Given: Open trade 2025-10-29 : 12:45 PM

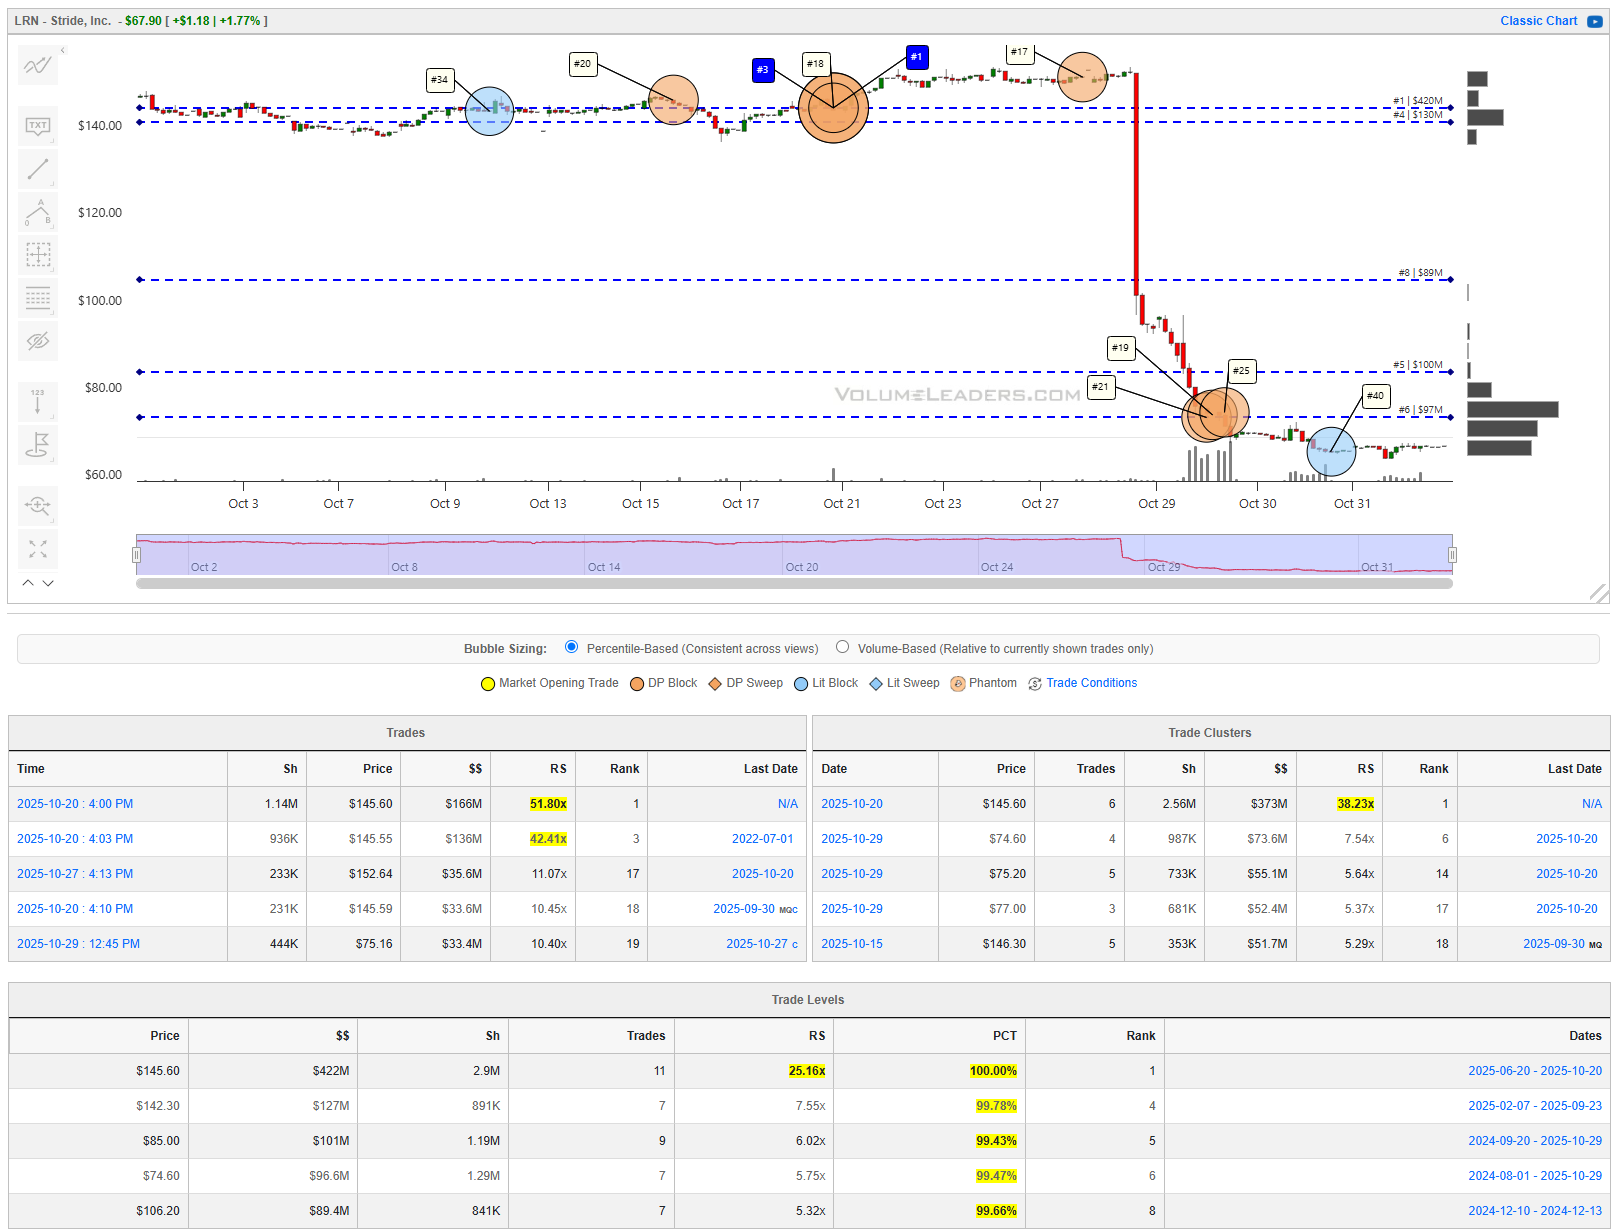Looking at the screenshot, I should (x=78, y=944).
